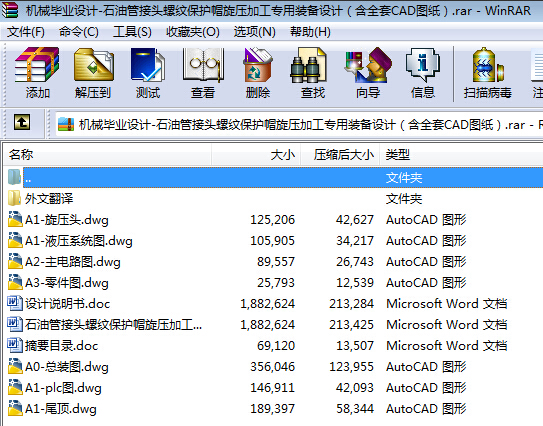Select file name A3-零件图.dwg
The height and width of the screenshot is (426, 543).
[x=66, y=283]
